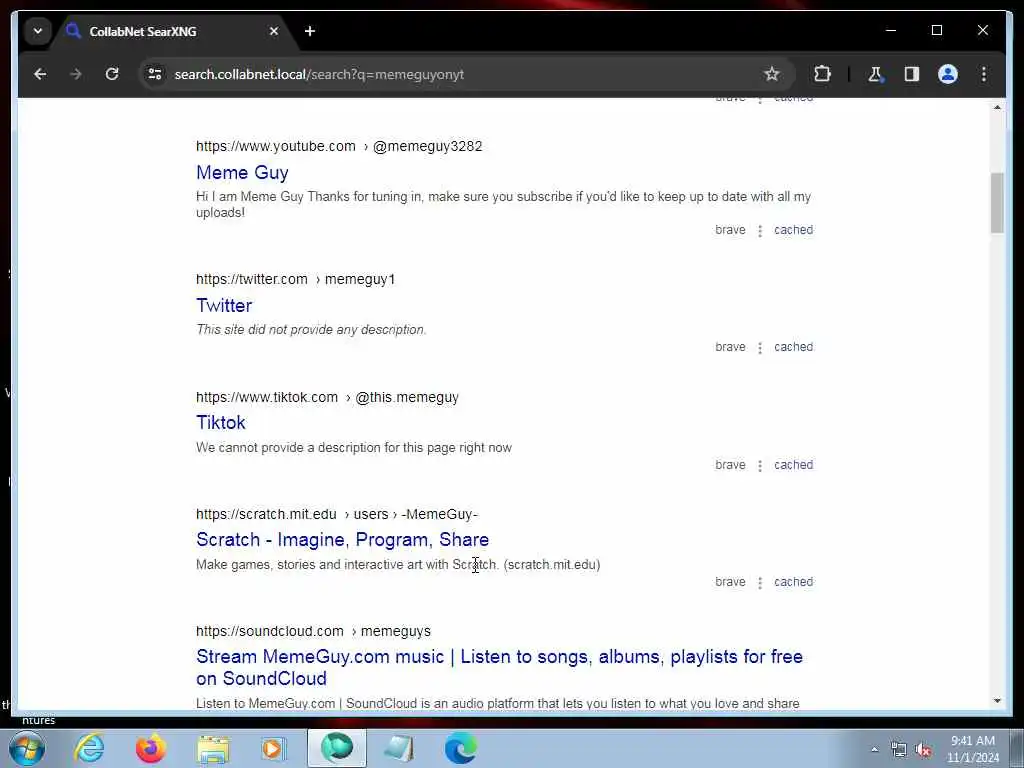Screen dimensions: 1024x768
Task: Open the muted volume tray icon
Action: tap(923, 750)
